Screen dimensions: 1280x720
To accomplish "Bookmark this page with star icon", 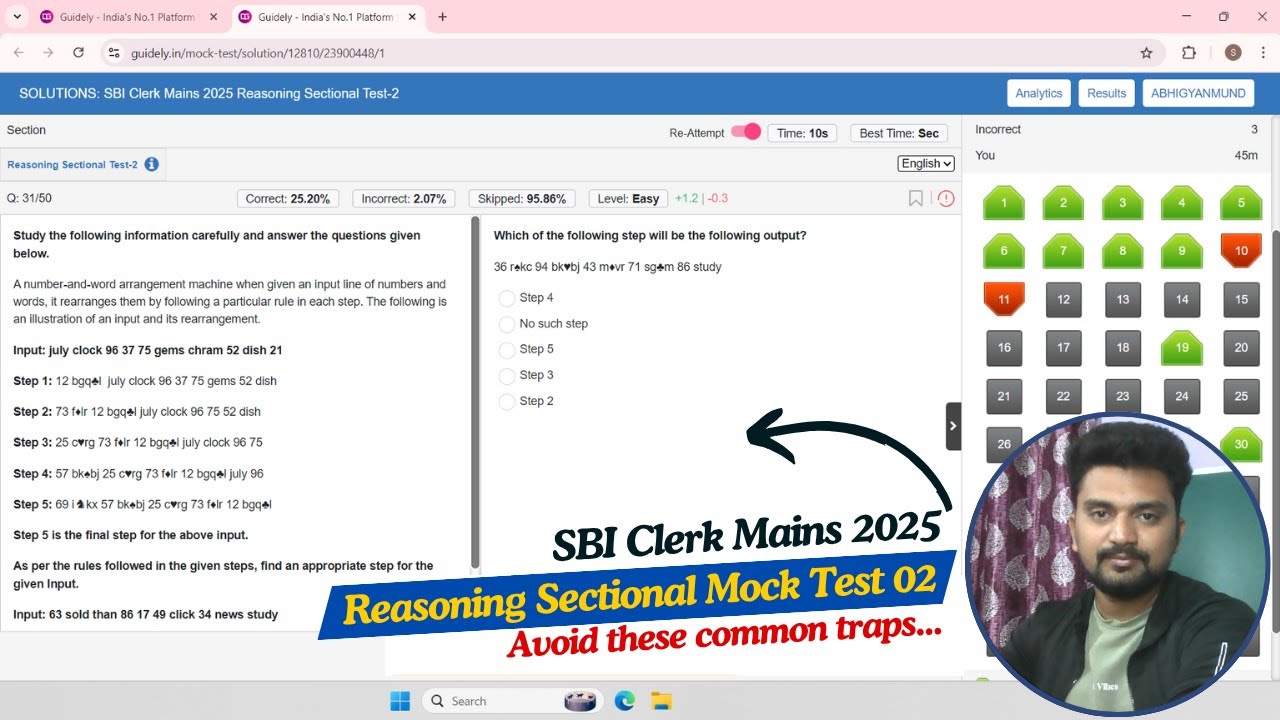I will pos(1146,53).
